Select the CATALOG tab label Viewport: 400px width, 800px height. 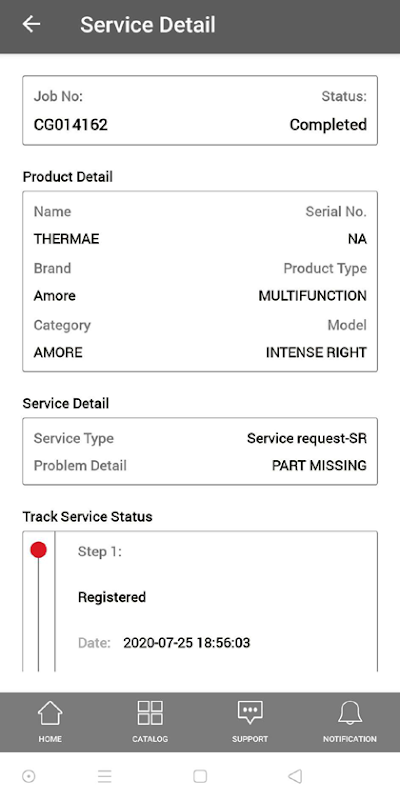click(150, 739)
